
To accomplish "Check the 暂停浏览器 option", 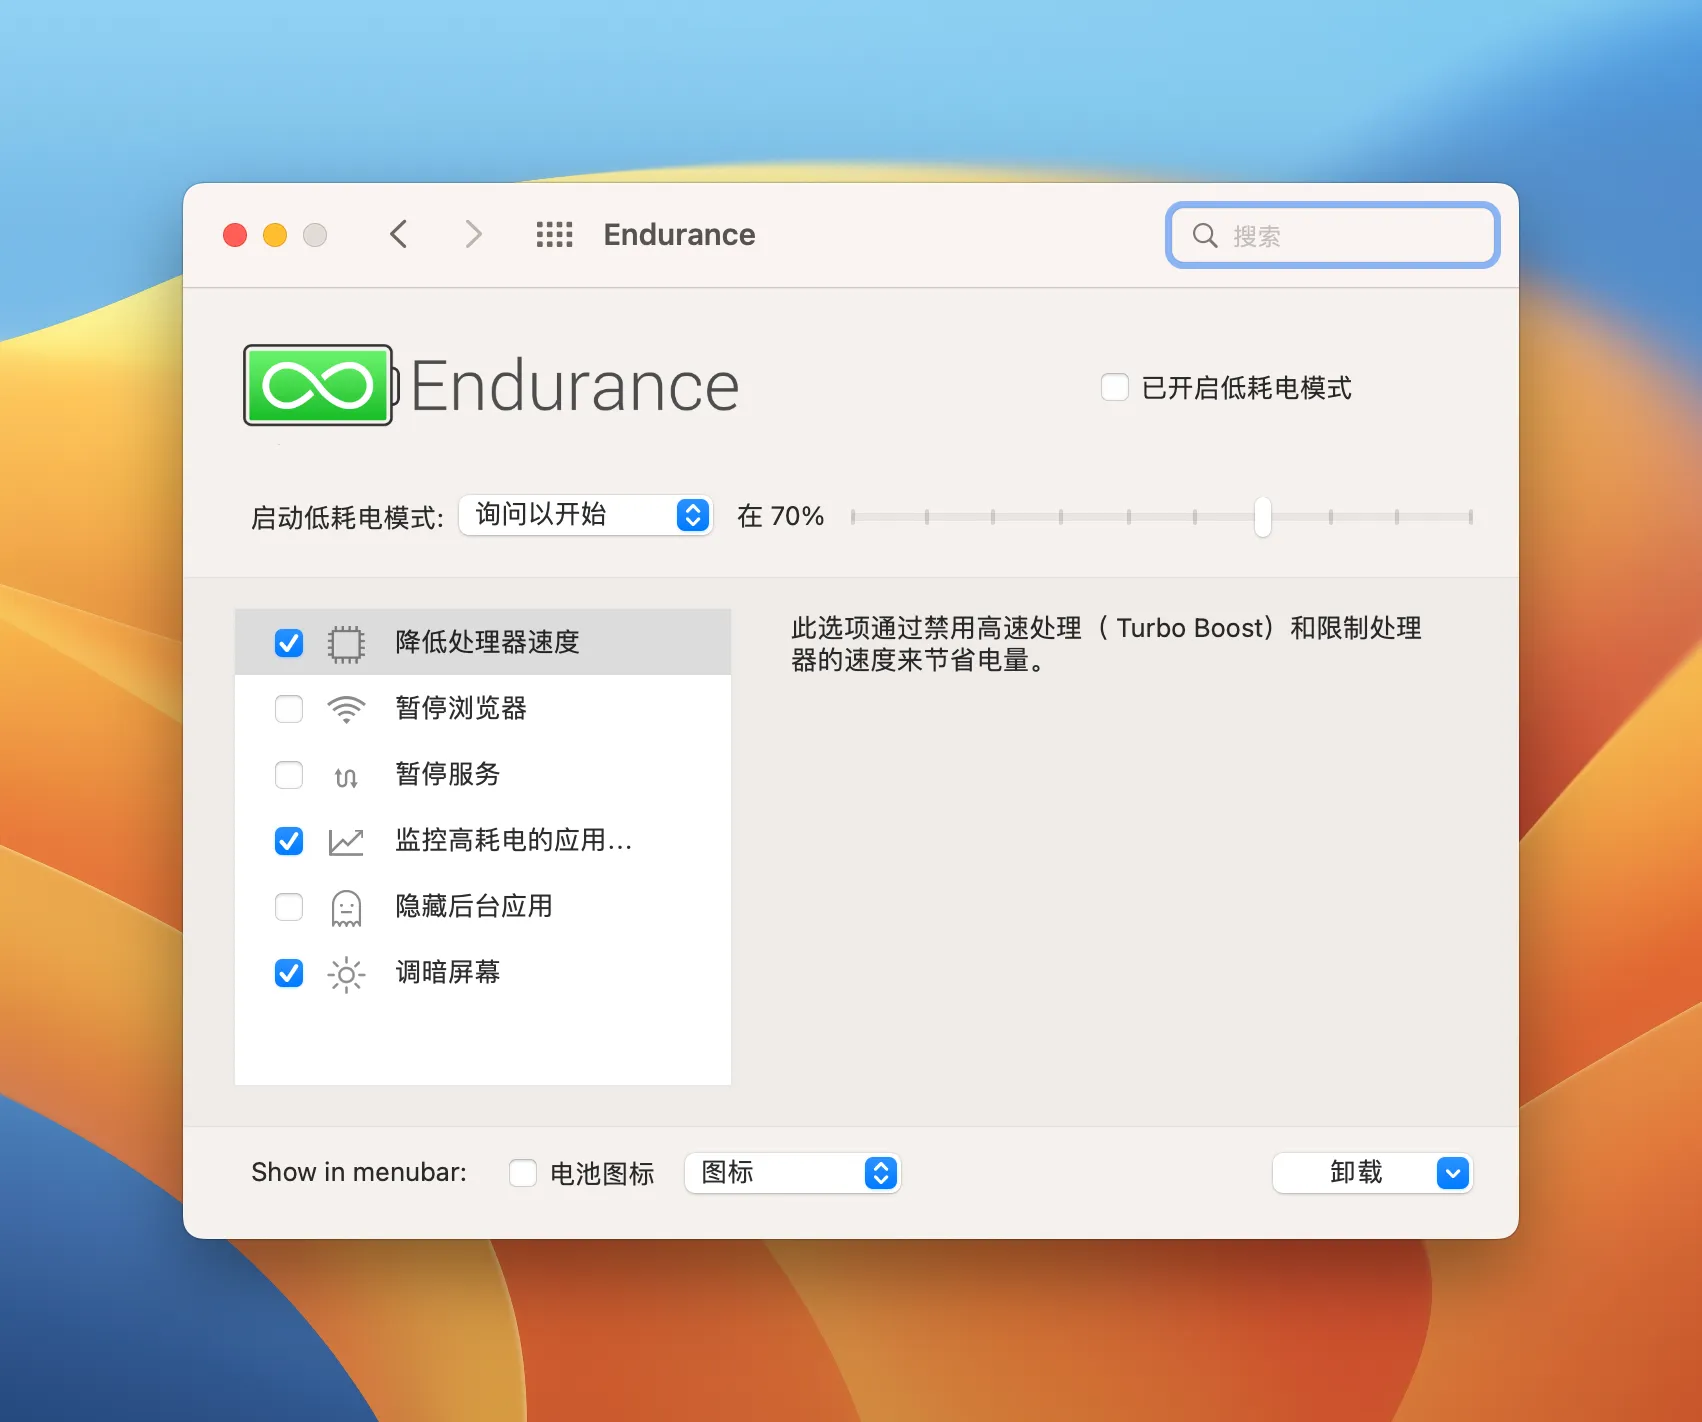I will pyautogui.click(x=289, y=709).
